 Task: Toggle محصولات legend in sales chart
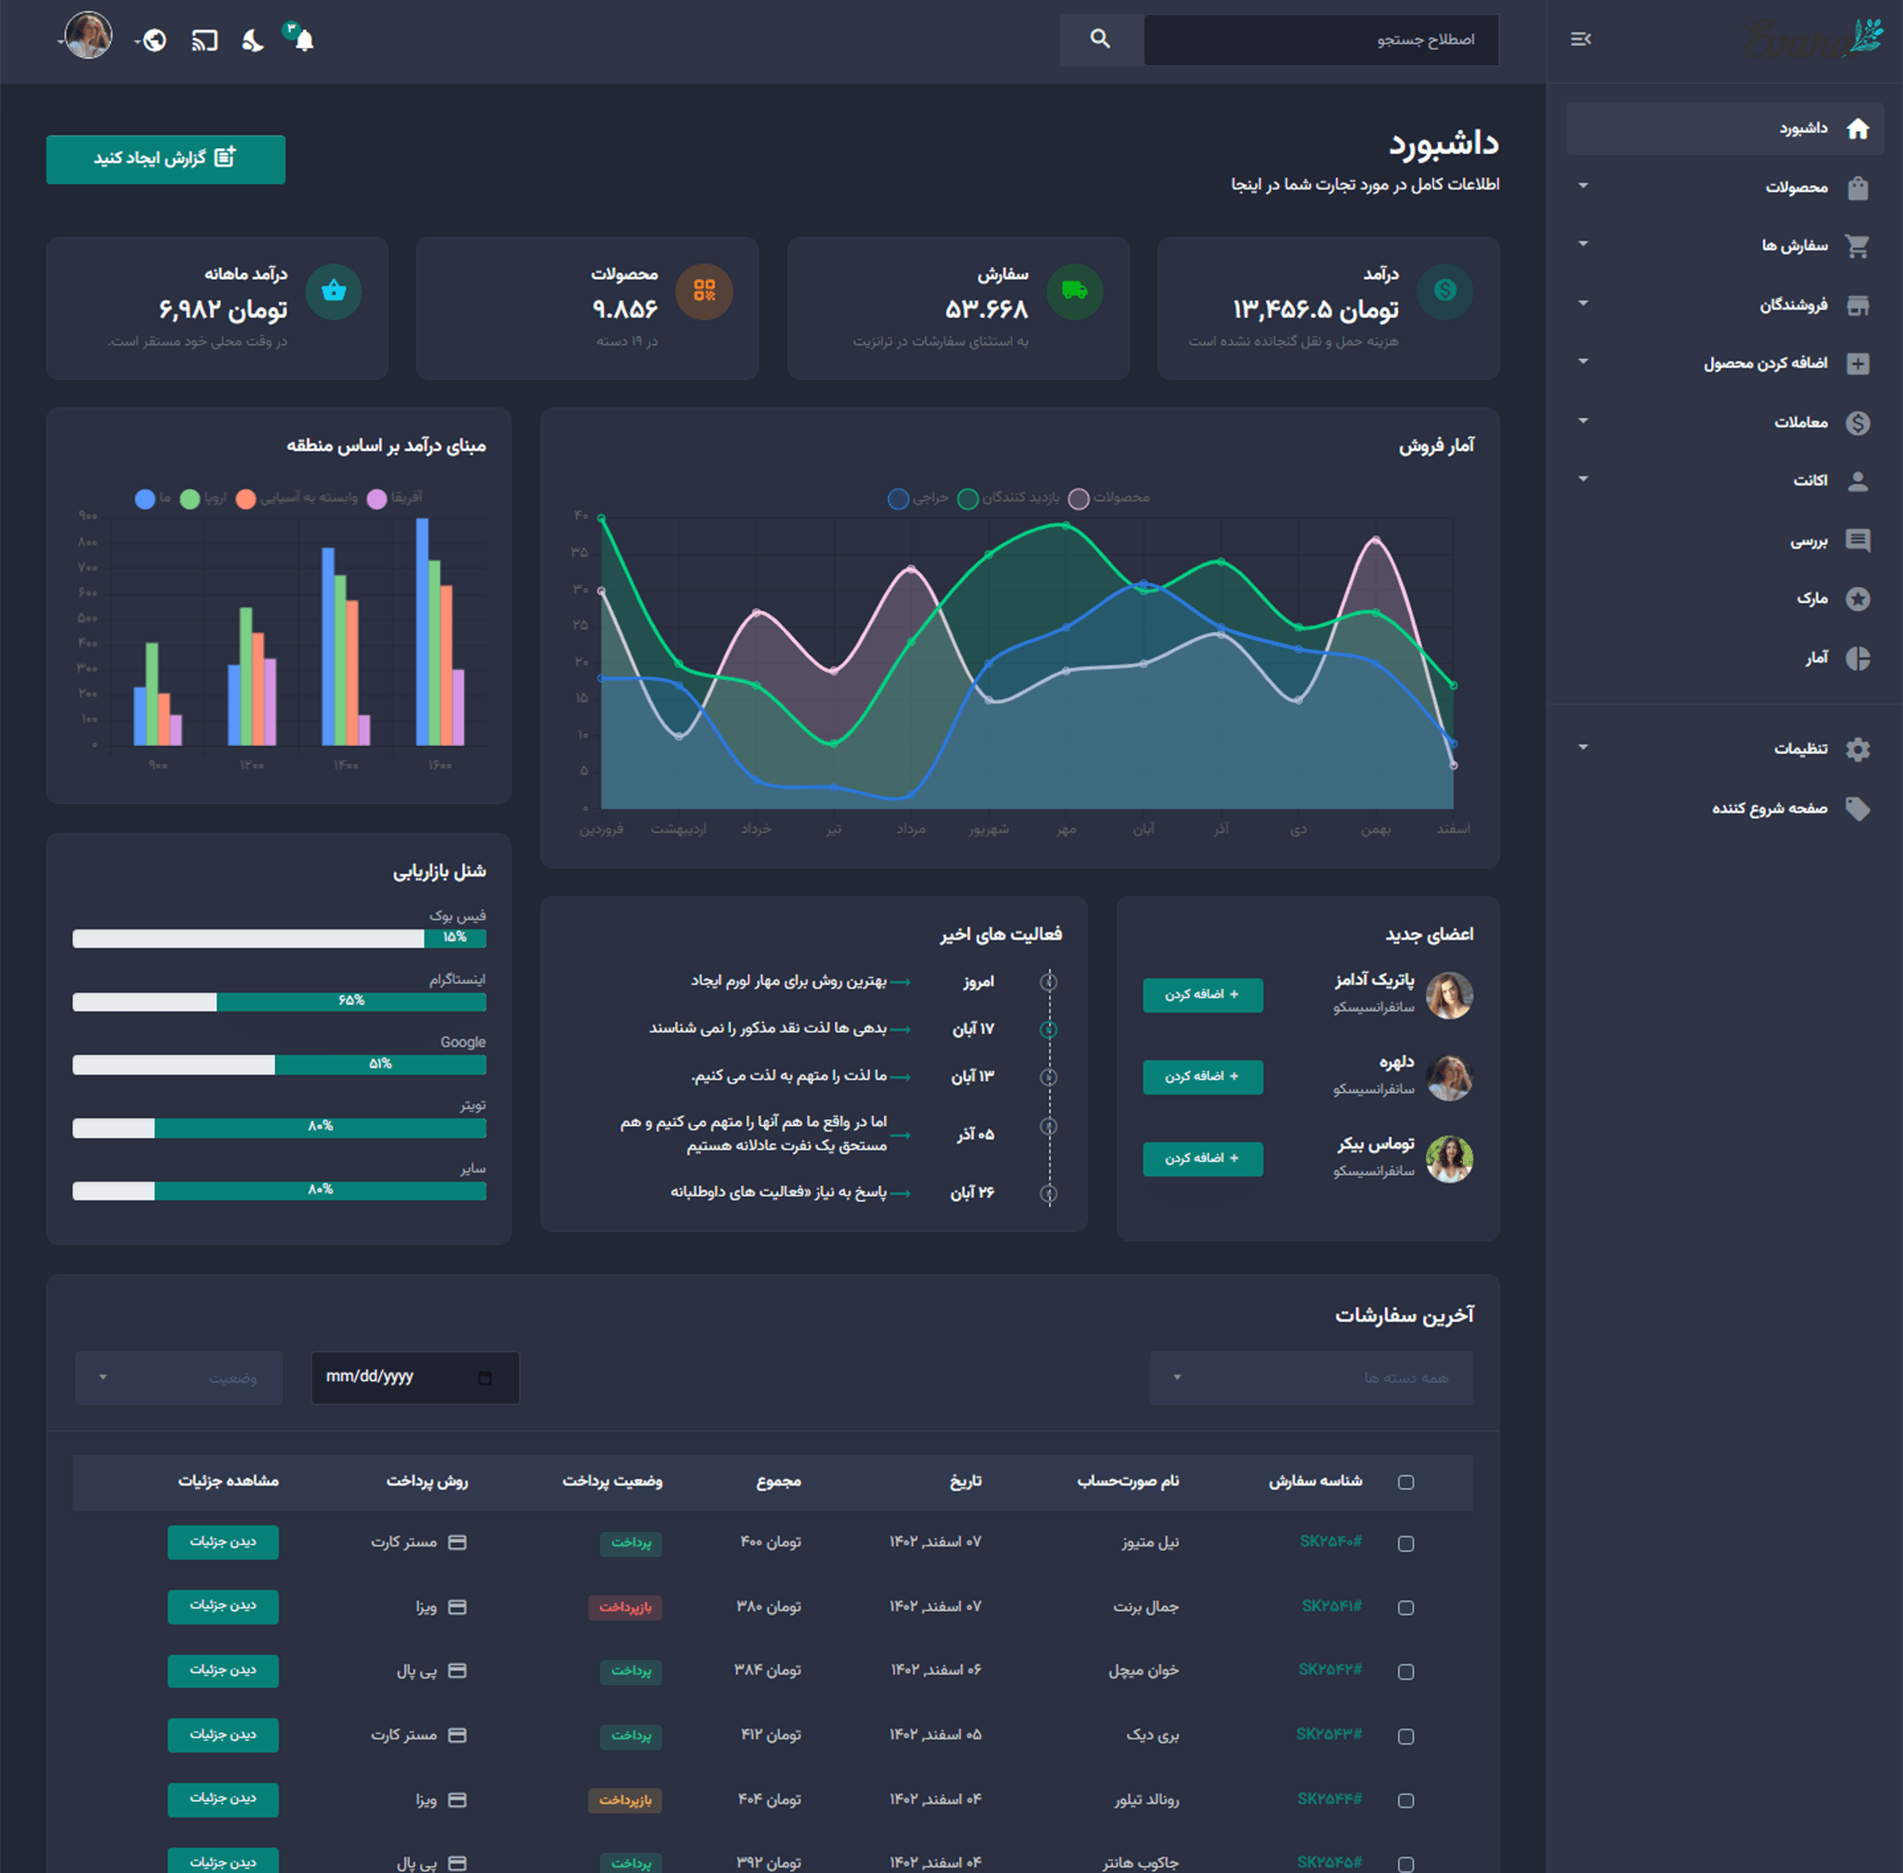click(x=1109, y=498)
